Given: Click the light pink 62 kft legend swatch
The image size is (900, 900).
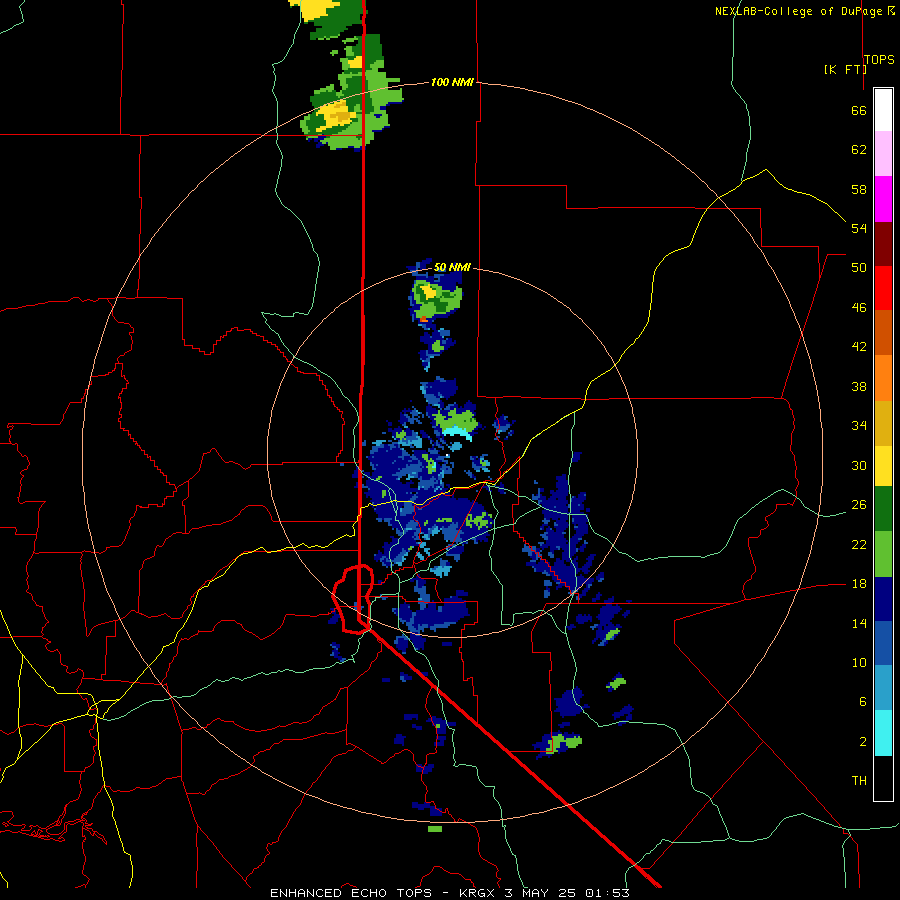Looking at the screenshot, I should pyautogui.click(x=883, y=153).
